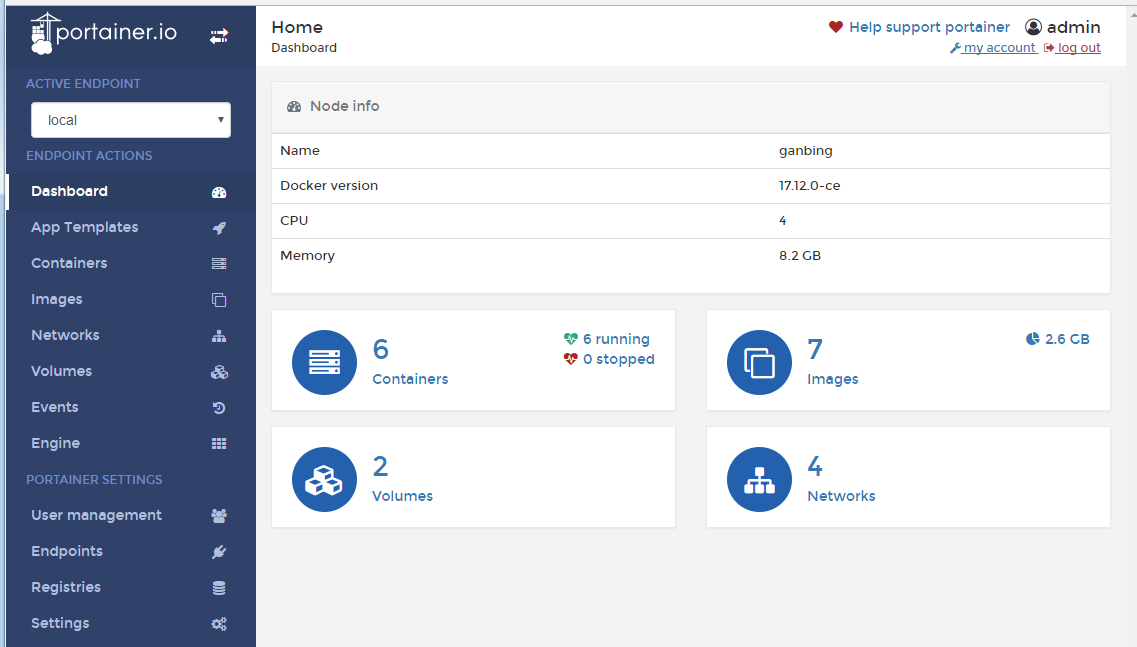1137x647 pixels.
Task: Select the Engine grid icon
Action: [219, 443]
